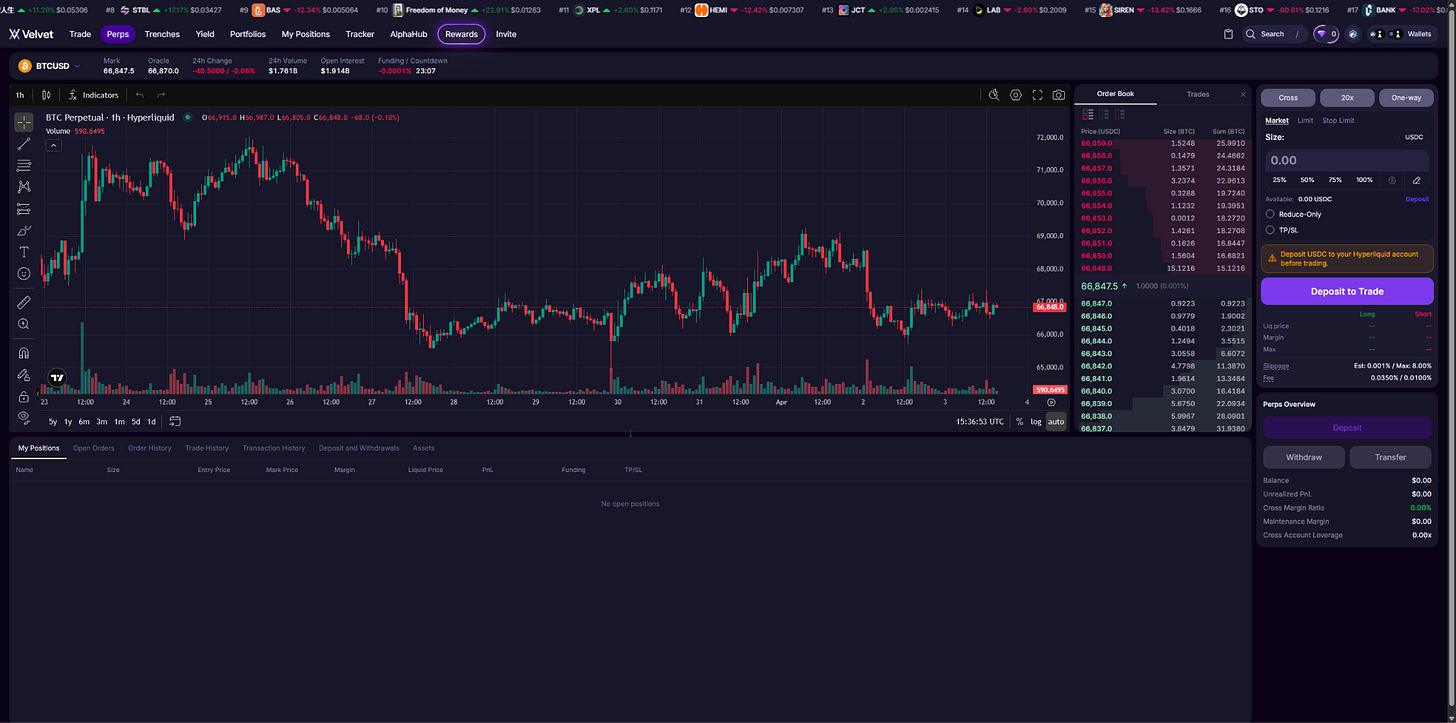Open the Fibonacci retracement tools
This screenshot has height=723, width=1456.
click(x=24, y=165)
